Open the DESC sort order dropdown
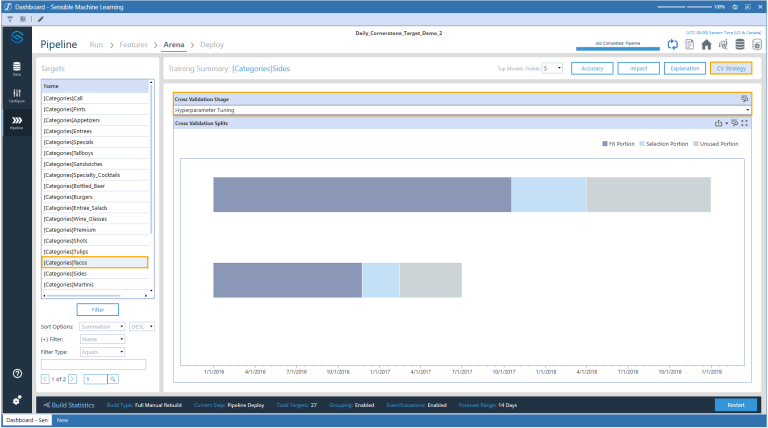The image size is (768, 428). [142, 327]
